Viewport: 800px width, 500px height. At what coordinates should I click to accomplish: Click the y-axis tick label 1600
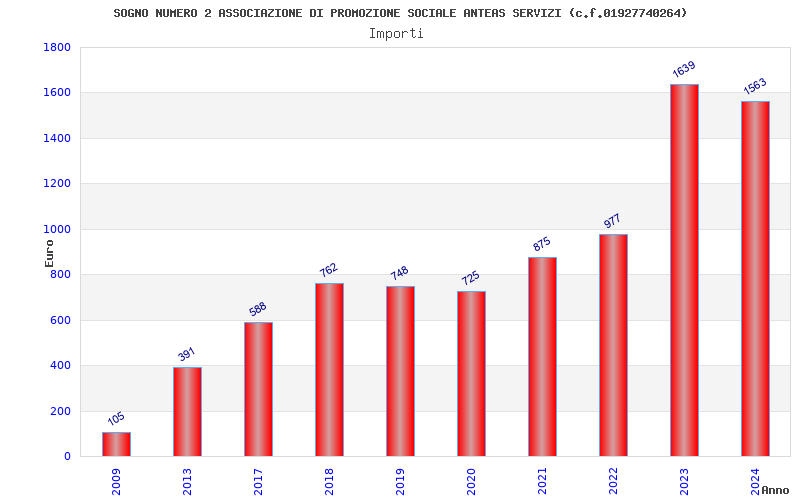(x=57, y=93)
